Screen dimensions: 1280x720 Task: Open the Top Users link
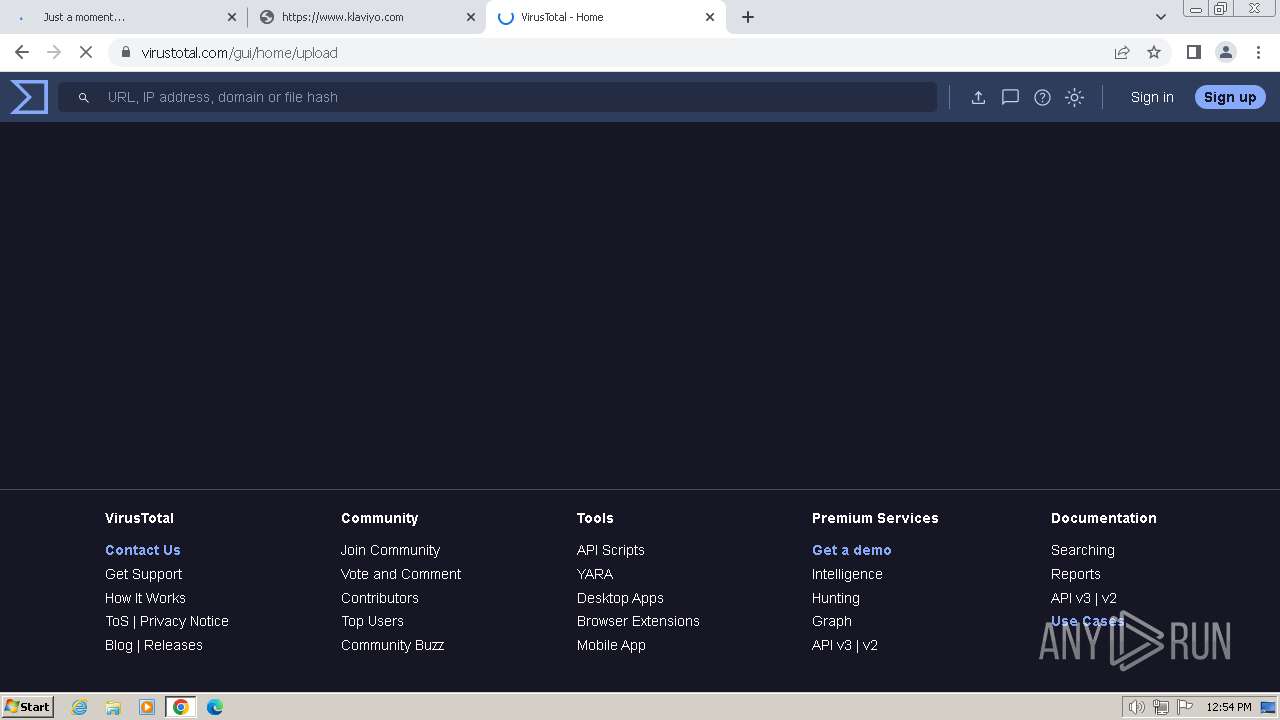click(x=372, y=621)
